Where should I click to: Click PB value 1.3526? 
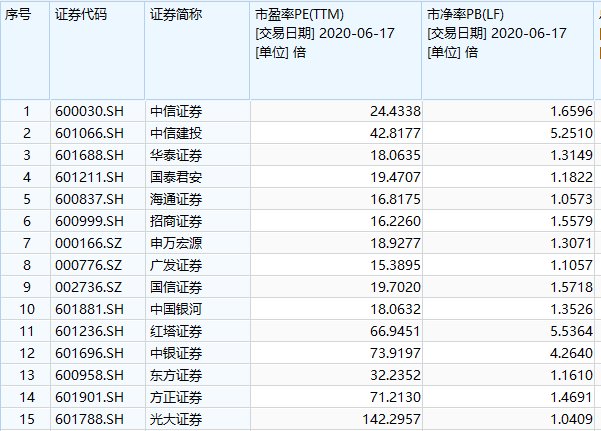point(571,309)
